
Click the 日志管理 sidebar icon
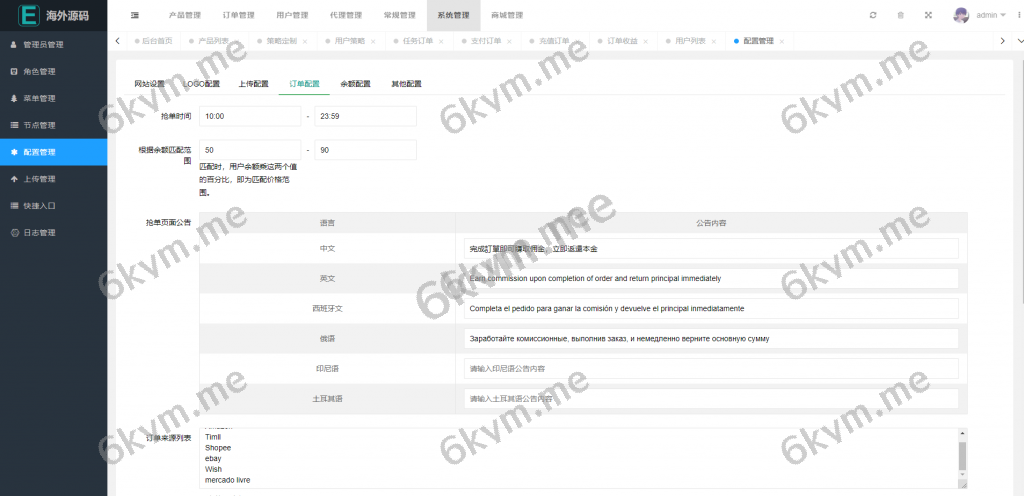(14, 232)
